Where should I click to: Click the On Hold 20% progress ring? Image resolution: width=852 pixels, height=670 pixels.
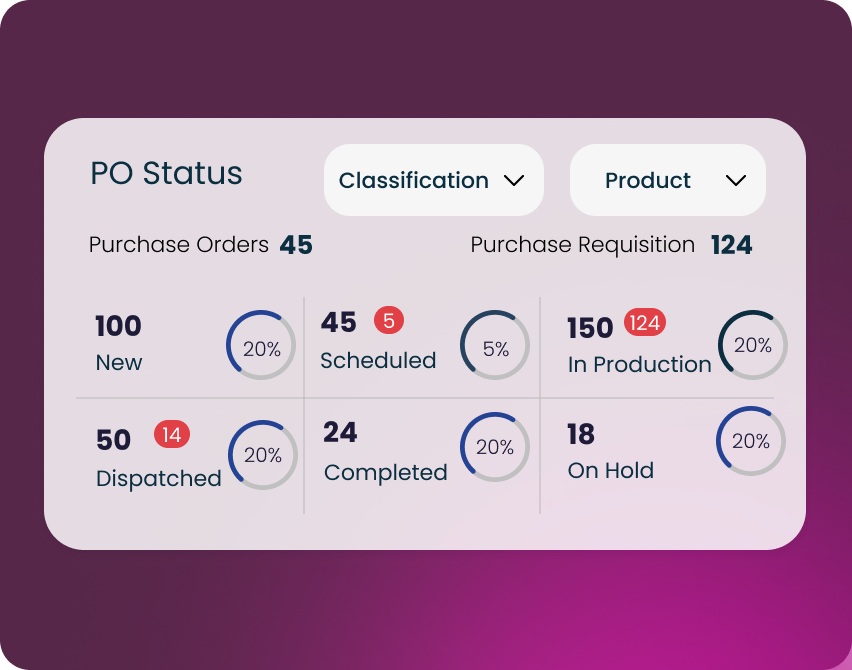(751, 441)
